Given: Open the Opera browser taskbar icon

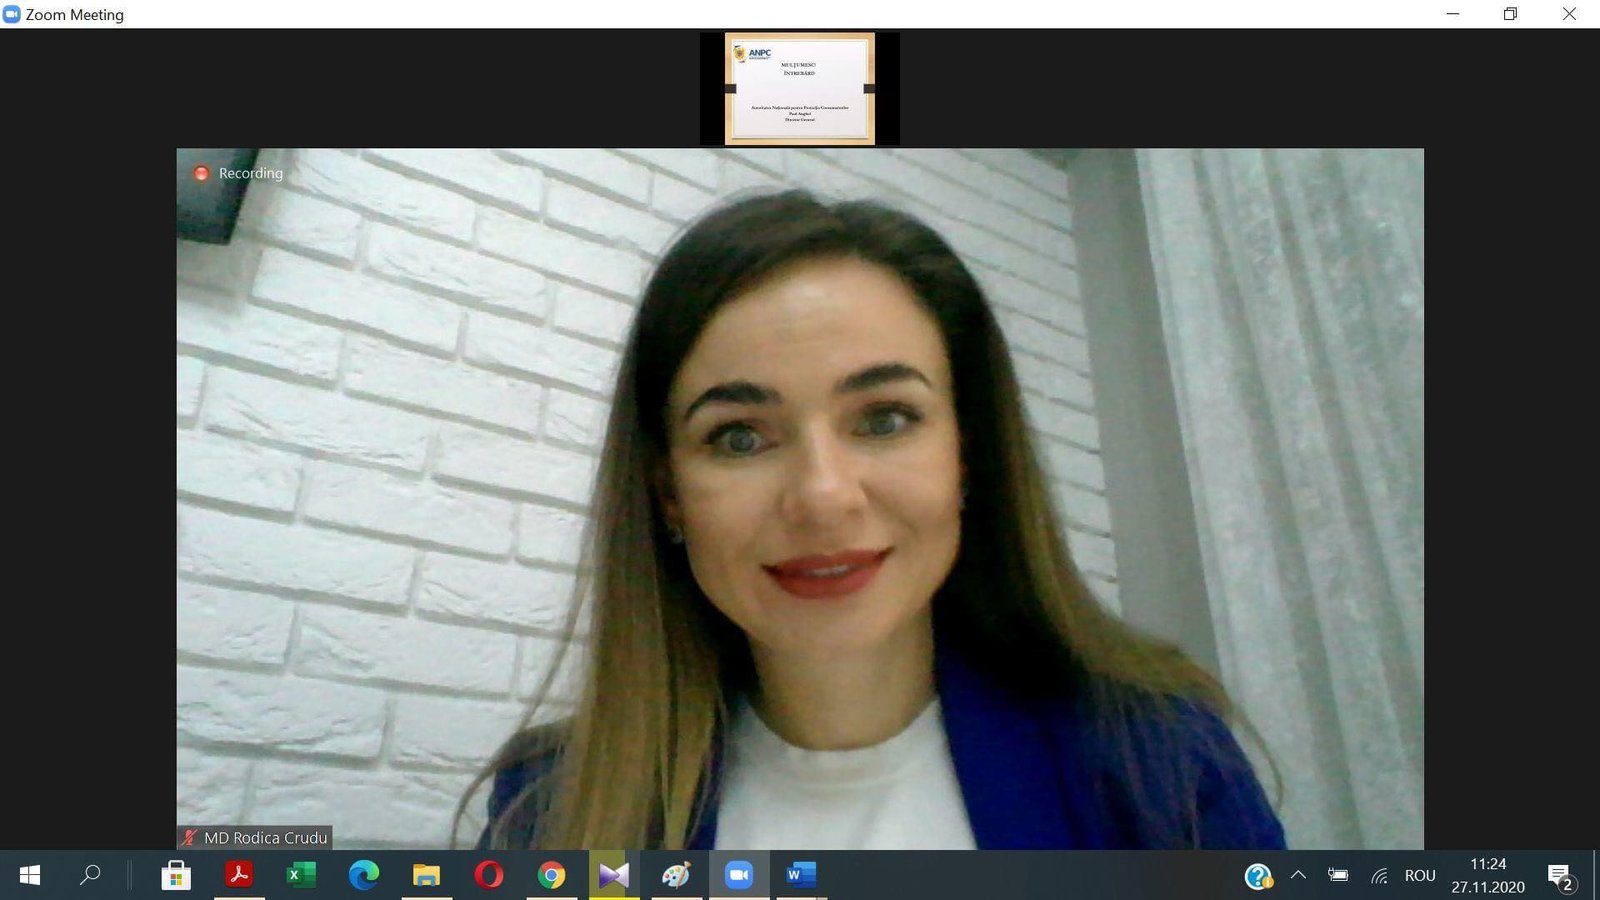Looking at the screenshot, I should tap(489, 875).
